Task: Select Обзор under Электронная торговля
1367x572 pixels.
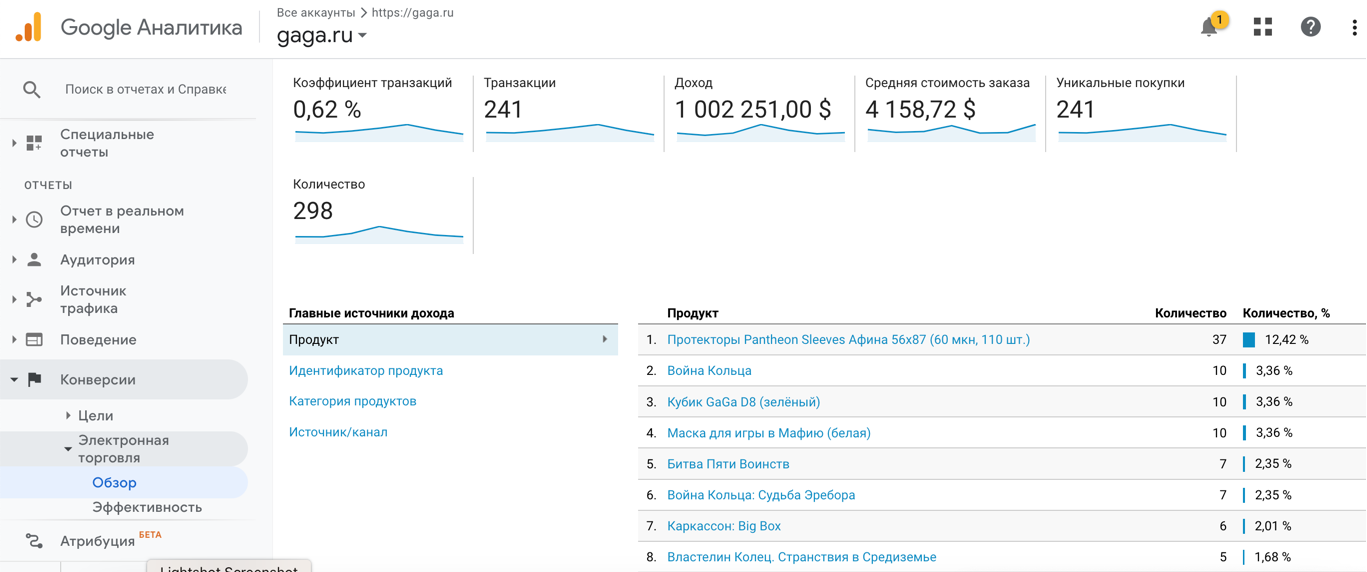Action: [114, 483]
